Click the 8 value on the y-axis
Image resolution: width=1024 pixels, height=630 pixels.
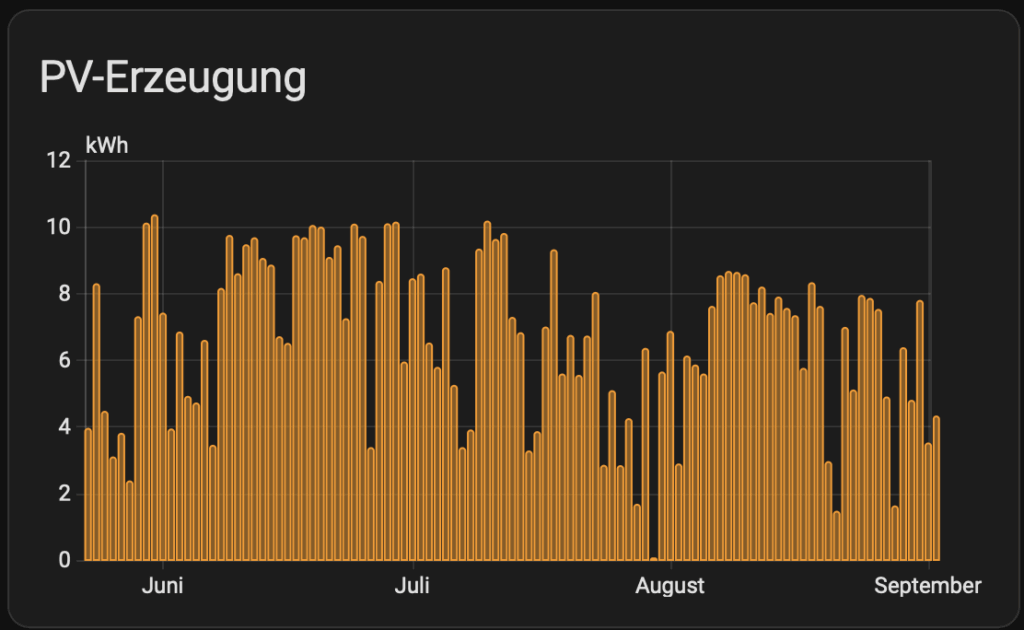63,294
